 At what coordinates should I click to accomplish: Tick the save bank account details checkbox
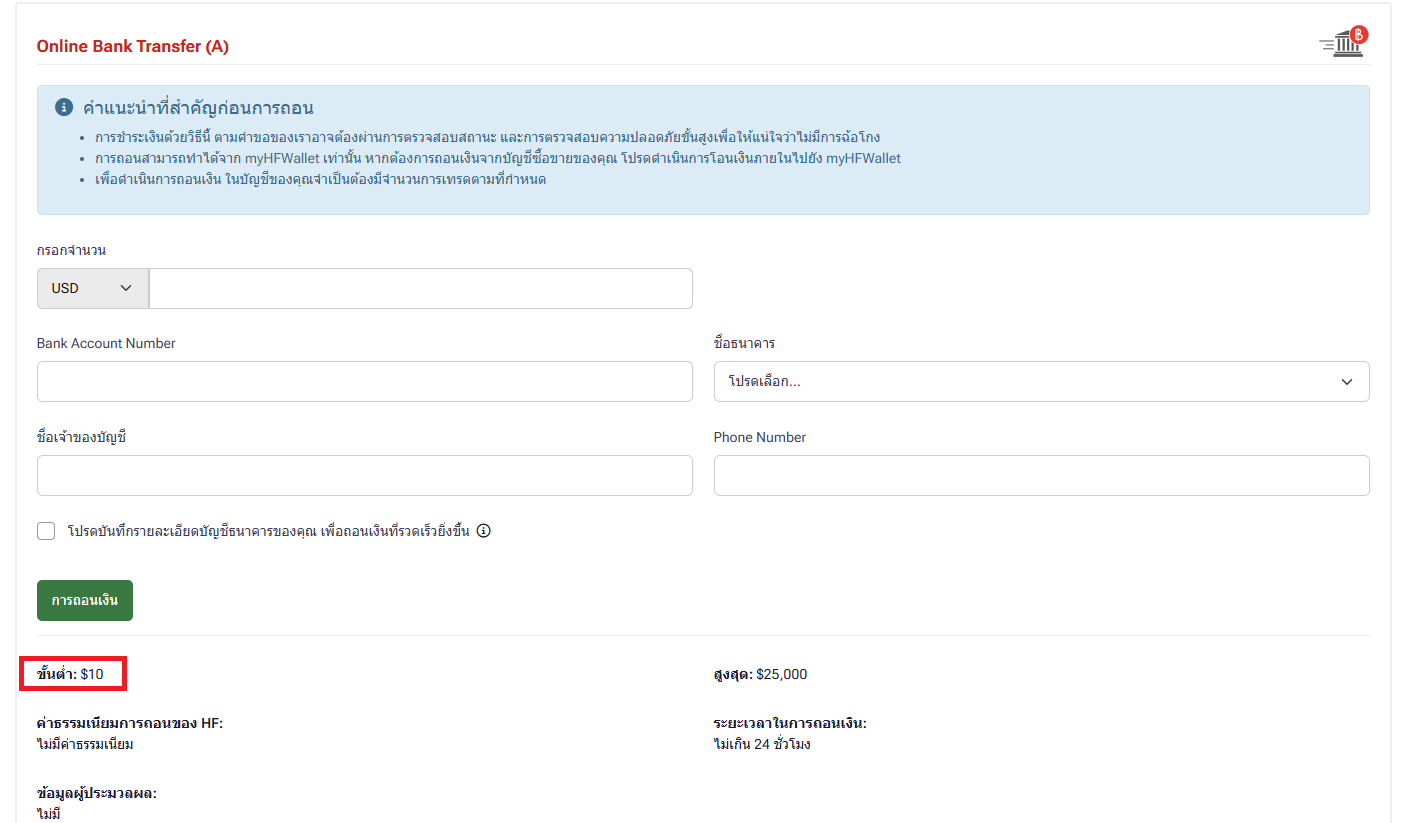tap(46, 531)
